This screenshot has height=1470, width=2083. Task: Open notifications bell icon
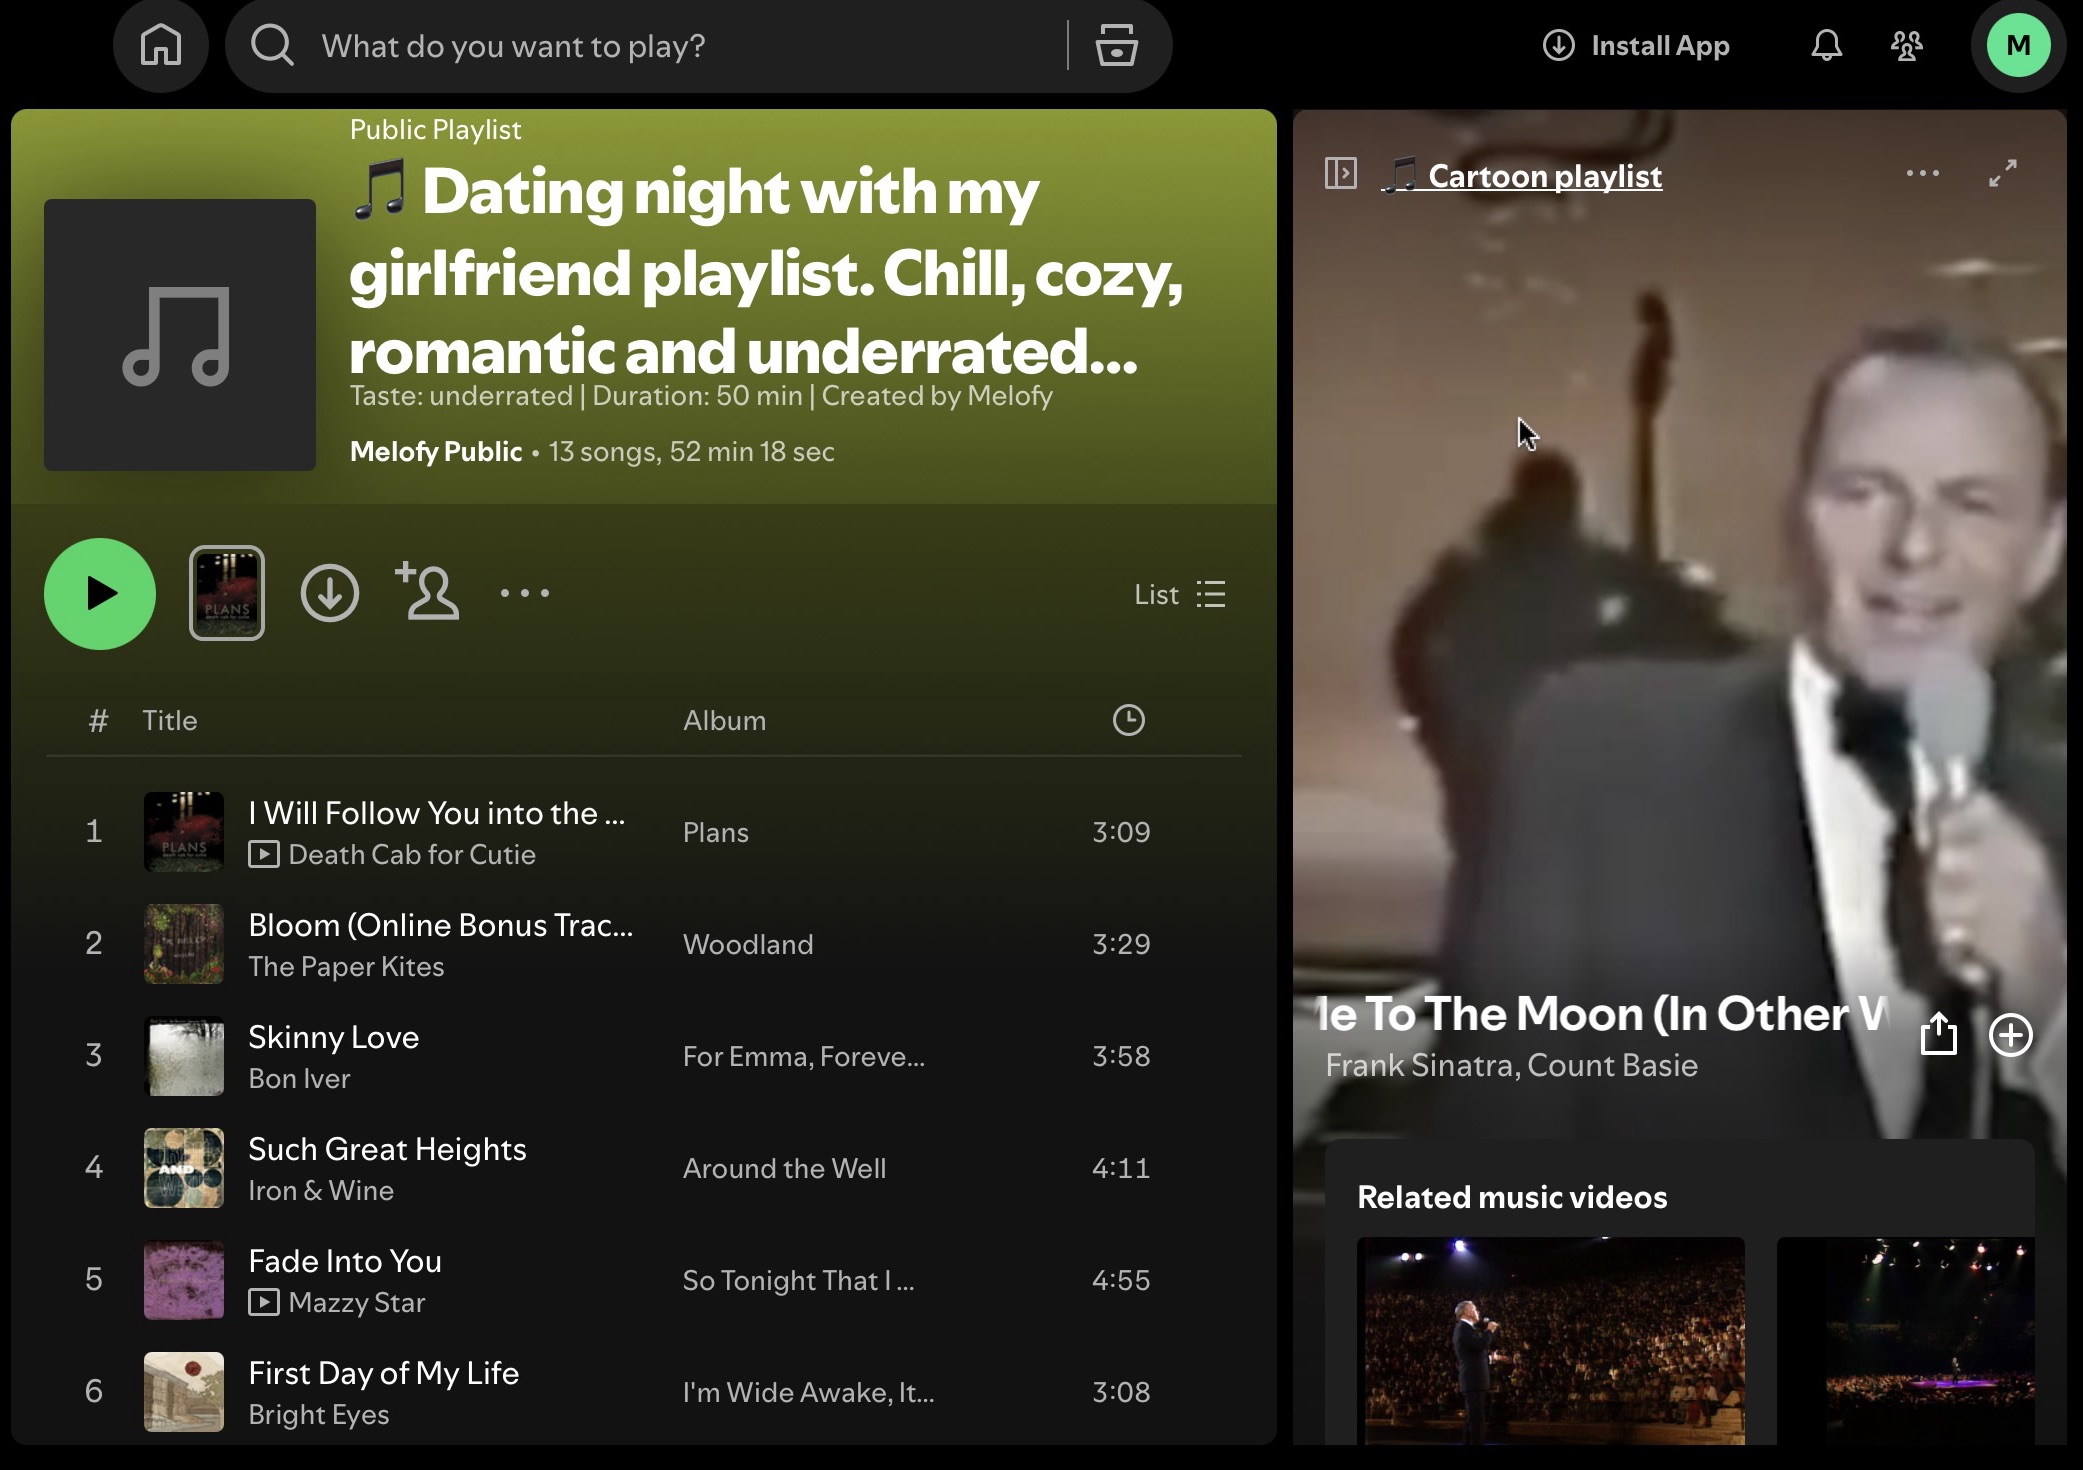[x=1826, y=46]
